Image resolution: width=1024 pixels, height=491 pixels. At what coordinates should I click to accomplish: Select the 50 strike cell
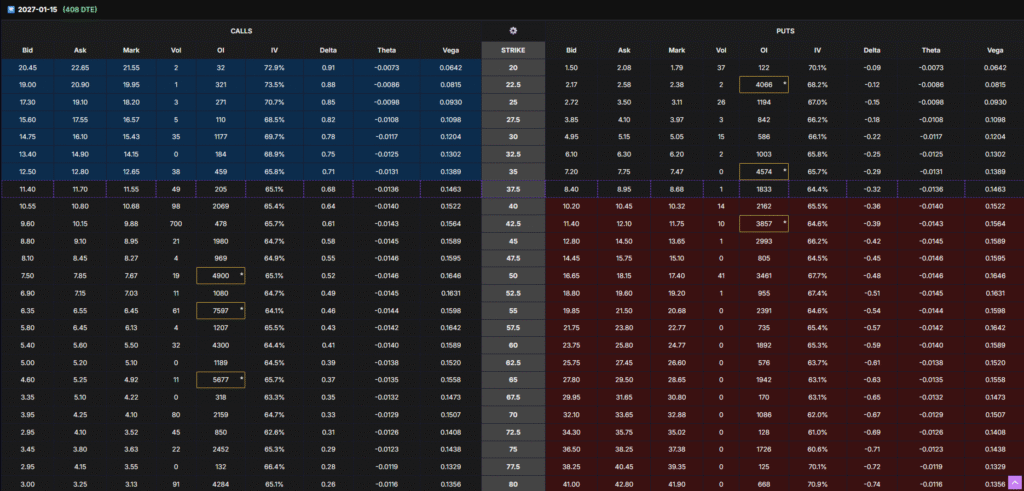point(513,274)
